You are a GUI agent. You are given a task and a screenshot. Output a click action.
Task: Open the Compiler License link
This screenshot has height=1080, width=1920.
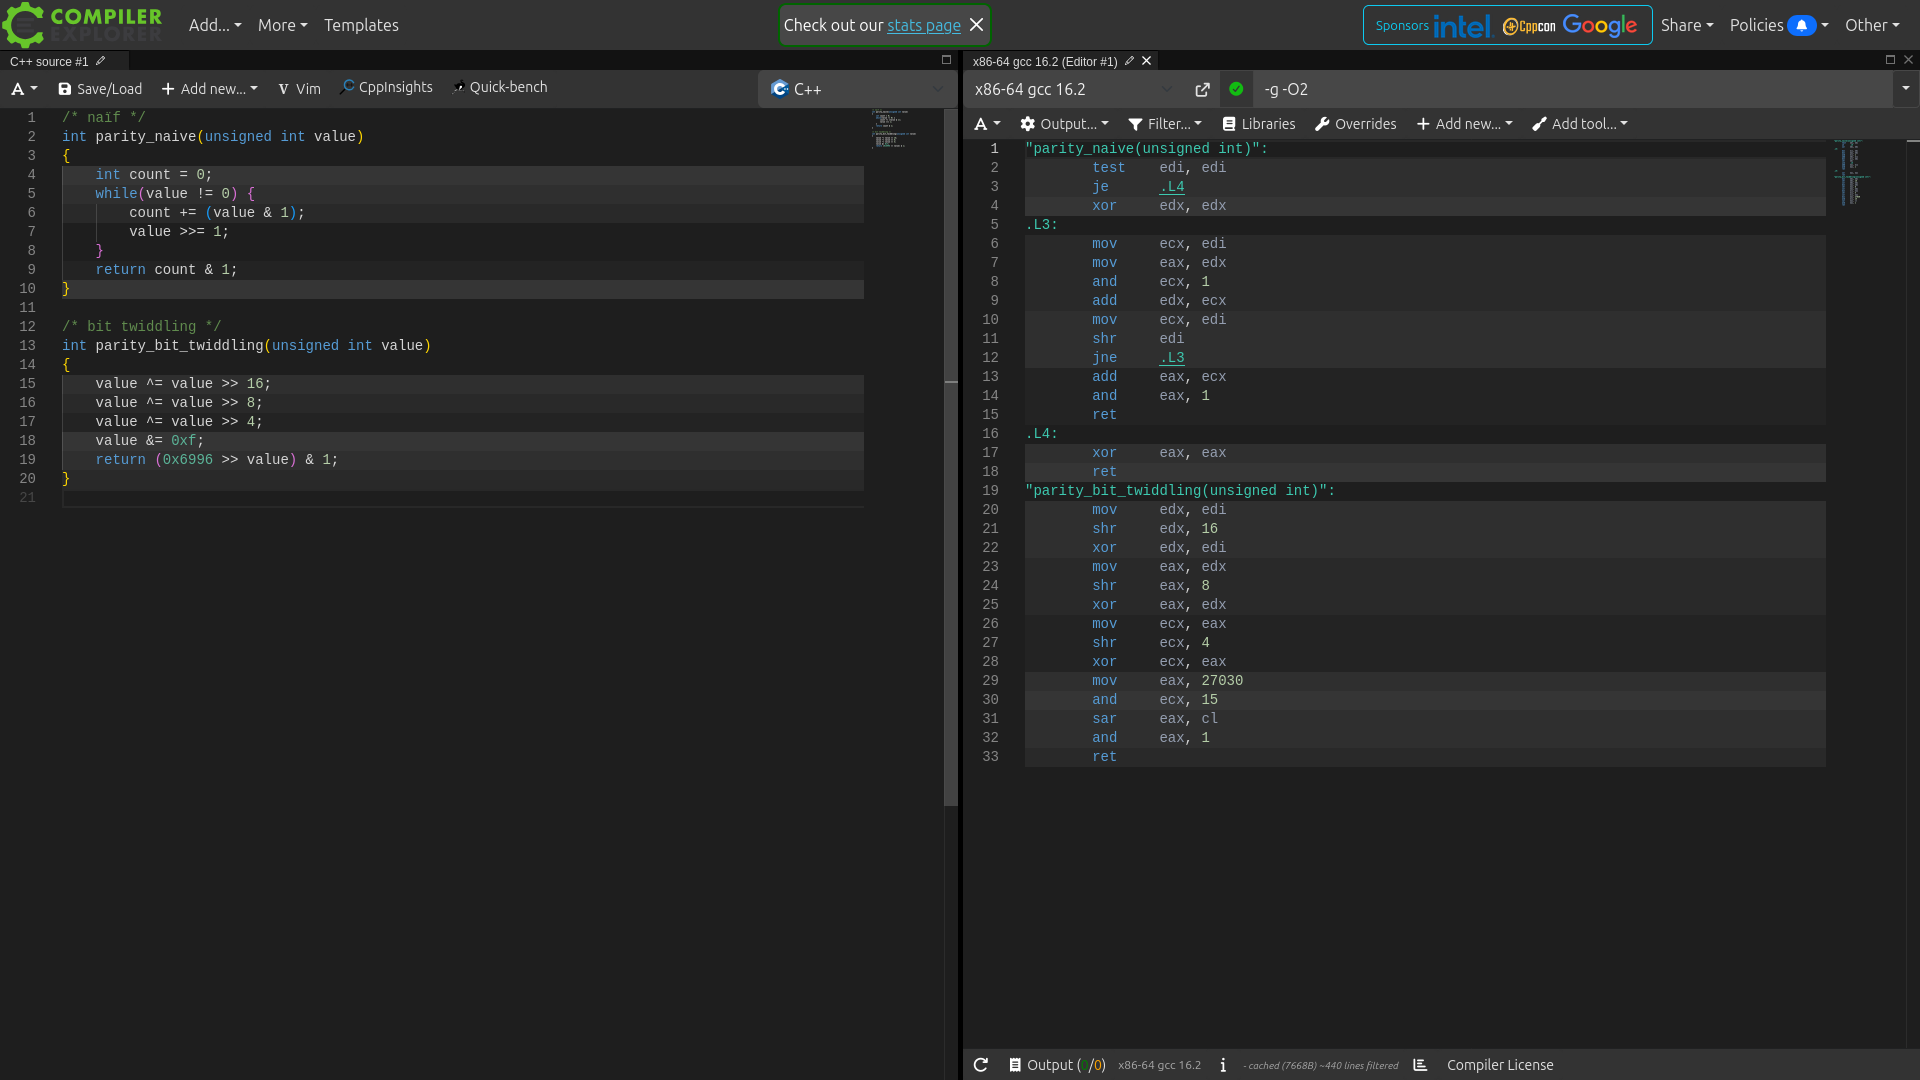pyautogui.click(x=1500, y=1065)
